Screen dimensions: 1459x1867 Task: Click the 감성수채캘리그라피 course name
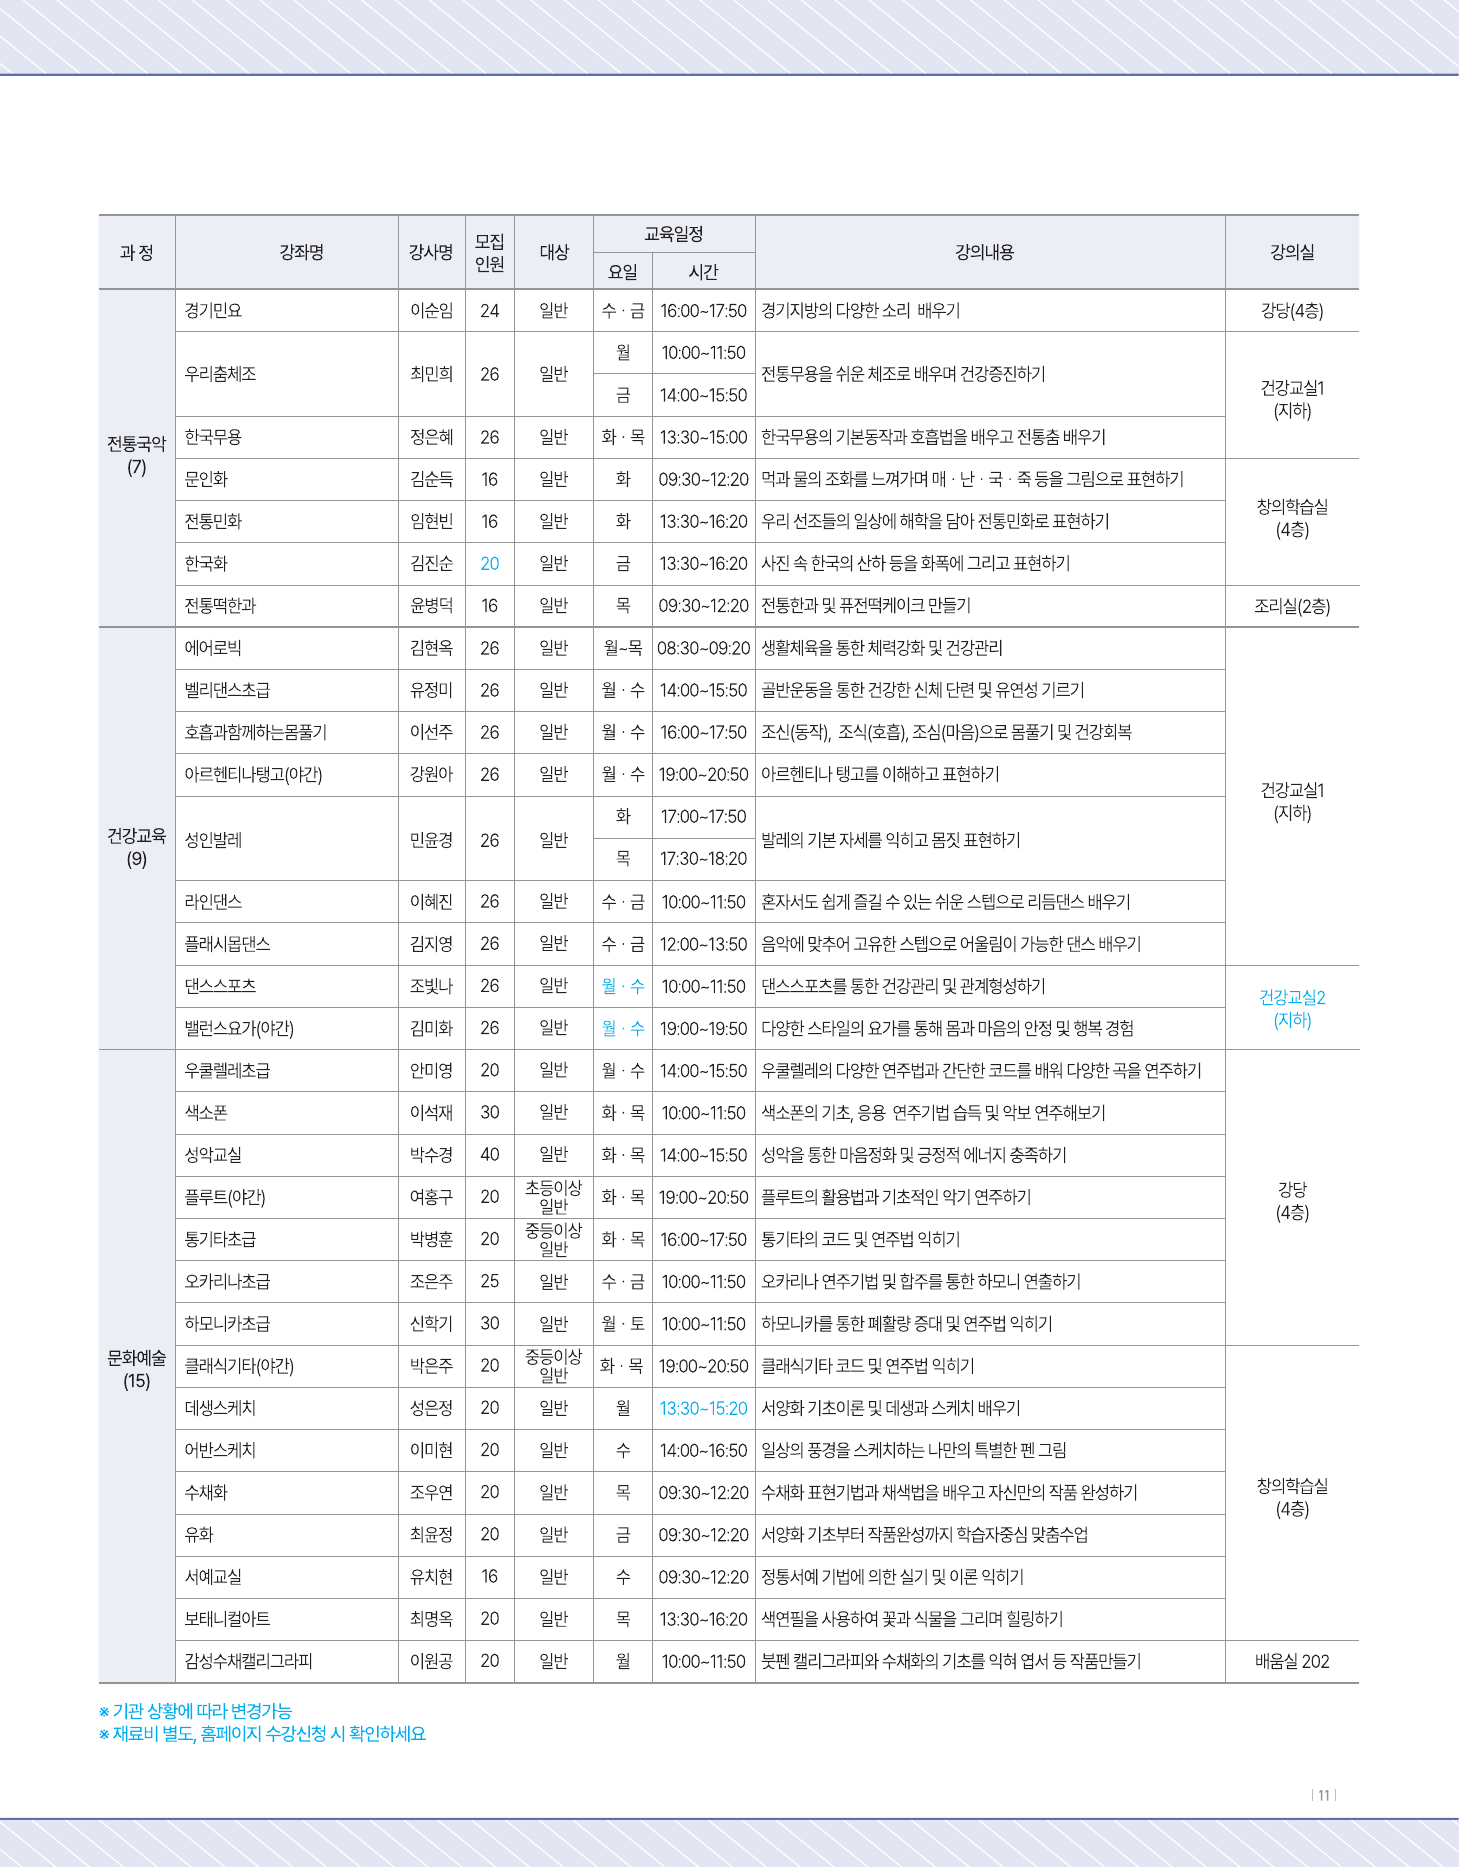pos(248,1661)
